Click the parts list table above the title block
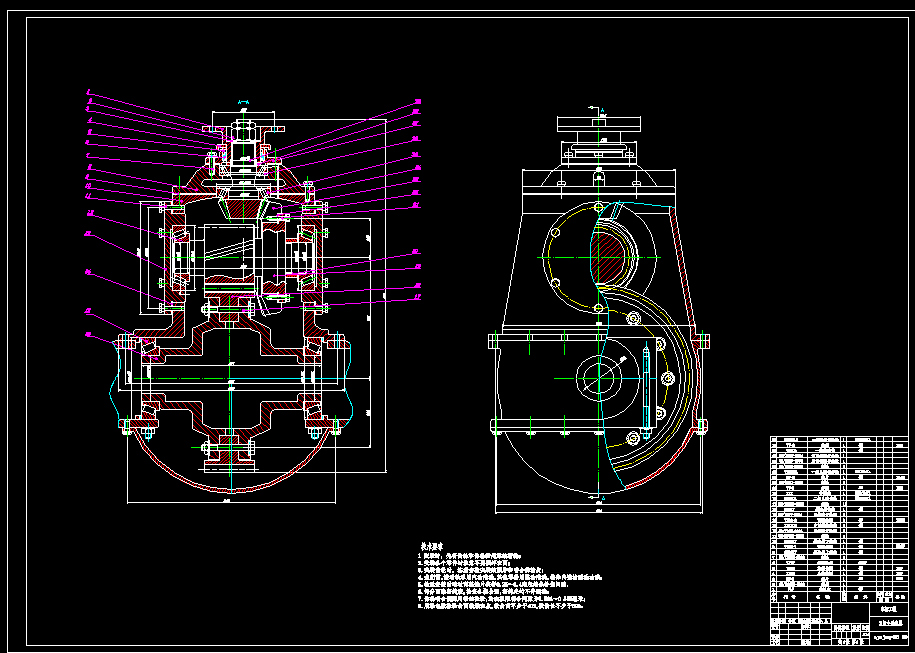 pos(839,519)
